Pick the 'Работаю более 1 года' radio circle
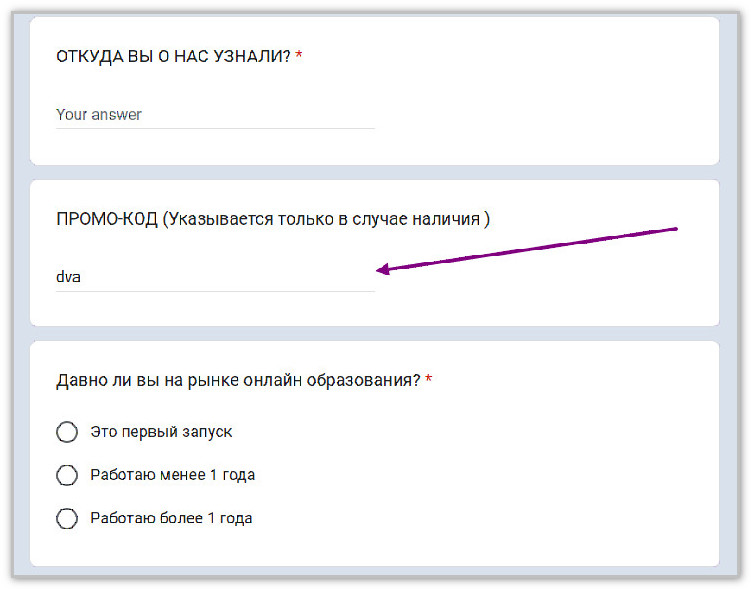Screen dimensions: 751x589 point(67,518)
